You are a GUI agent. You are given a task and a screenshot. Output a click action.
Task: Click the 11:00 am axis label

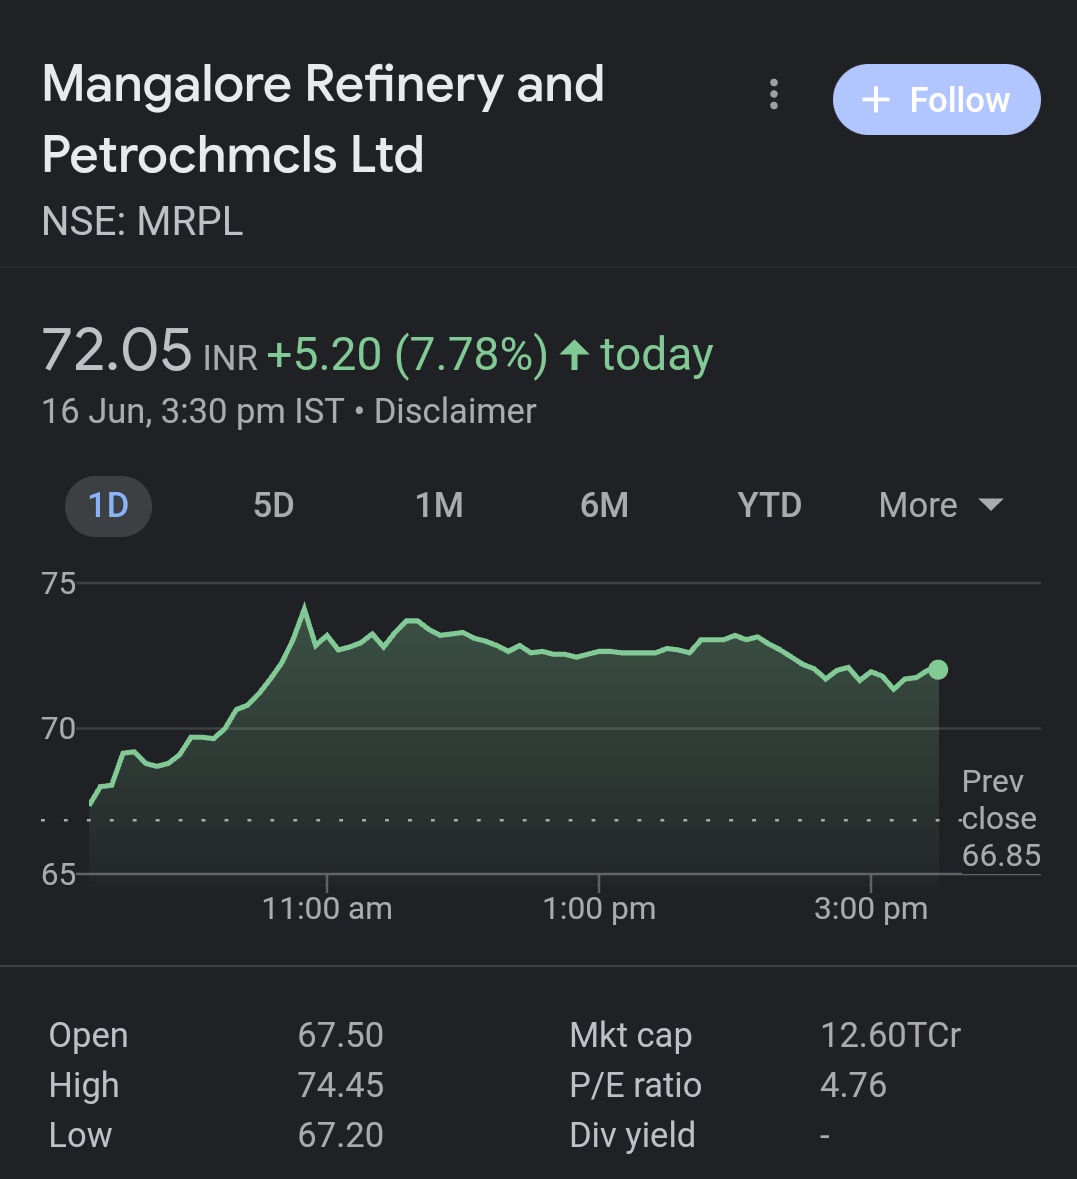pyautogui.click(x=327, y=909)
